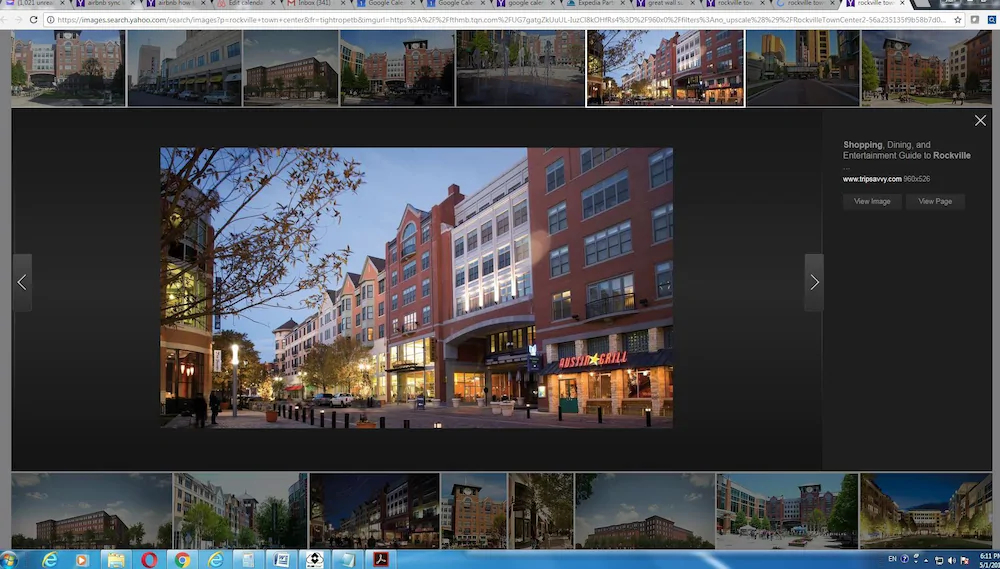The width and height of the screenshot is (1000, 569).
Task: Open Google Chrome from the taskbar
Action: (182, 560)
